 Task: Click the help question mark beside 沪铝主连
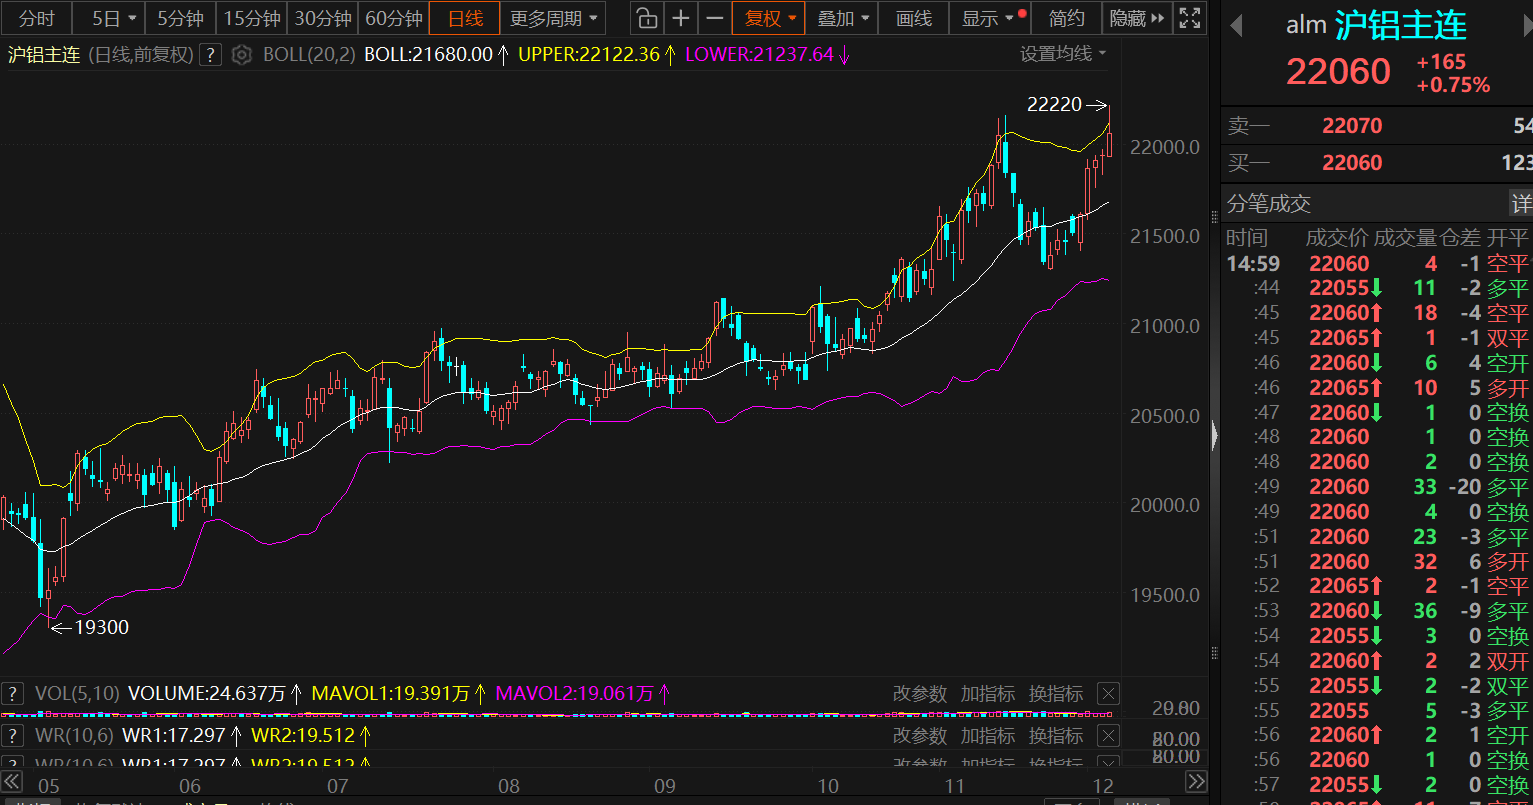(209, 55)
